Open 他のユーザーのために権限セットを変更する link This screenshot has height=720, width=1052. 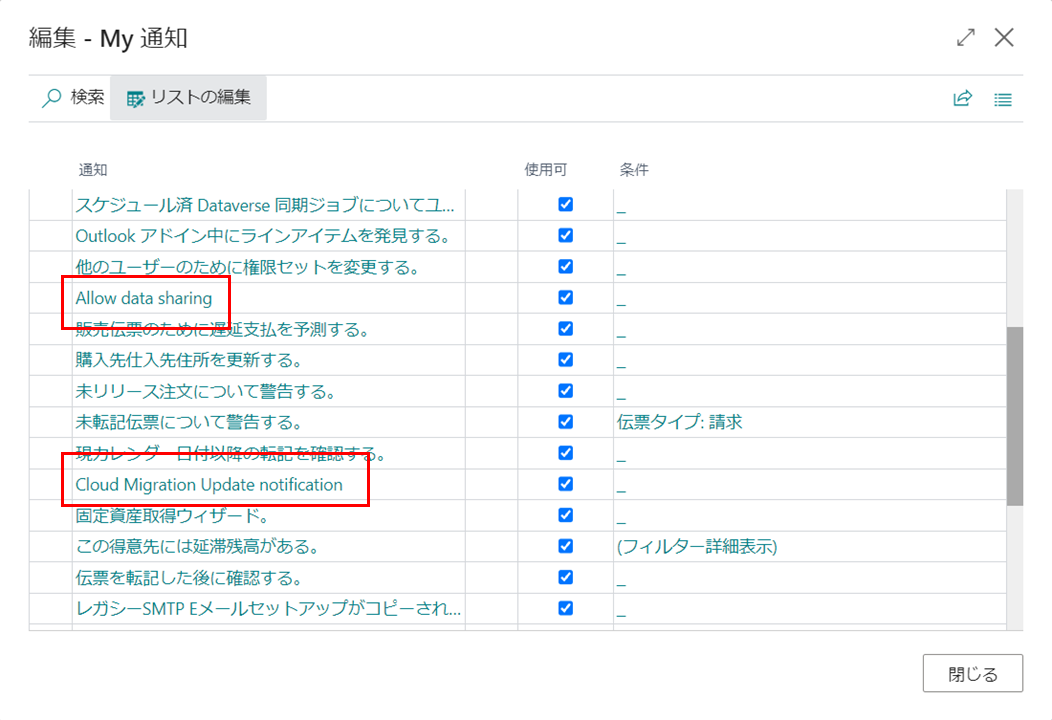[x=248, y=267]
